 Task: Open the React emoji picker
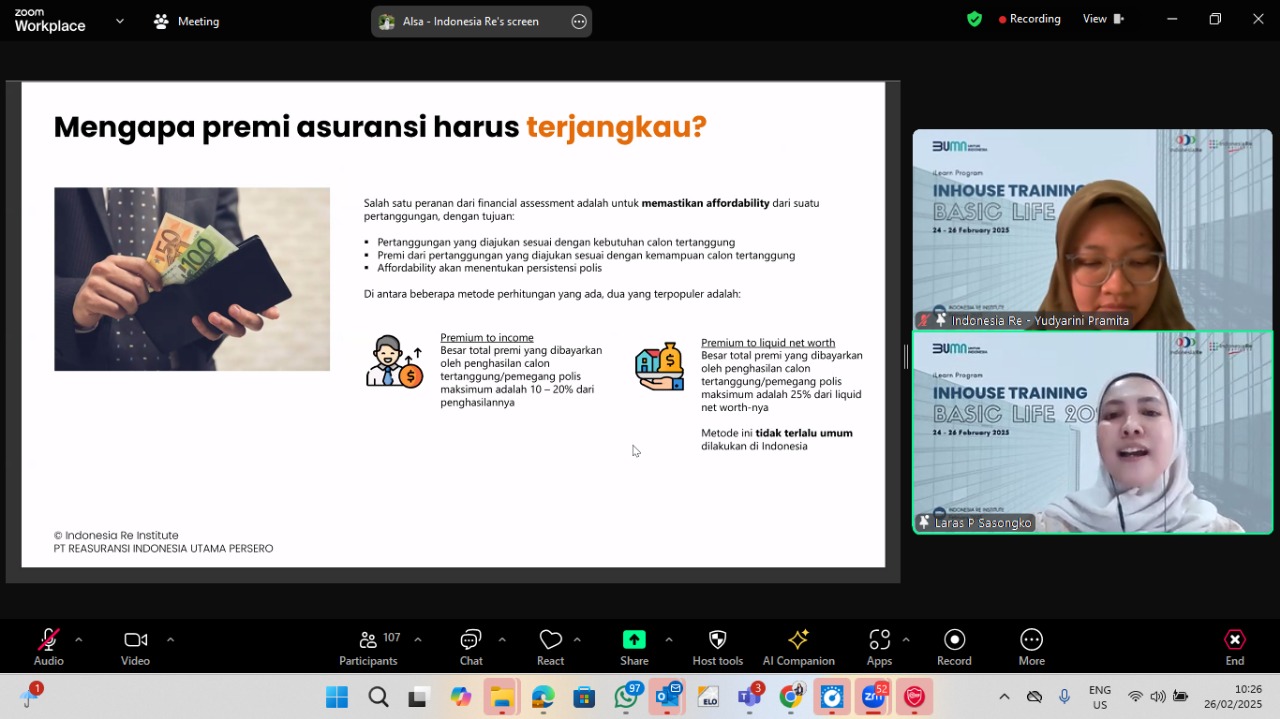click(550, 647)
